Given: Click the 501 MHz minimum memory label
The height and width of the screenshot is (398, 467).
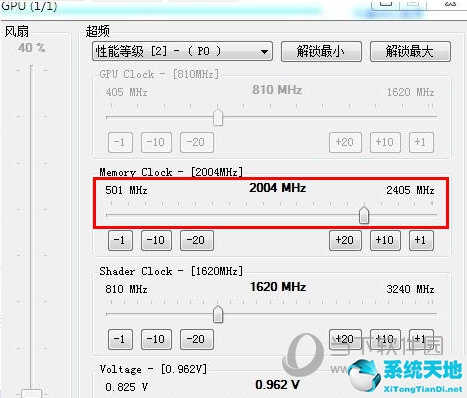Looking at the screenshot, I should [126, 190].
